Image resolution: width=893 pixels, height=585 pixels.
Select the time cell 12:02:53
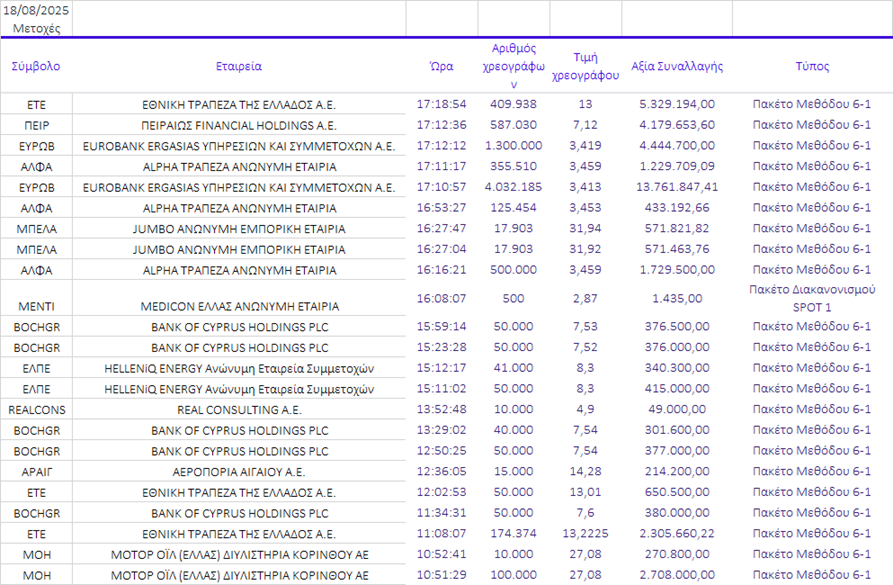(x=441, y=492)
